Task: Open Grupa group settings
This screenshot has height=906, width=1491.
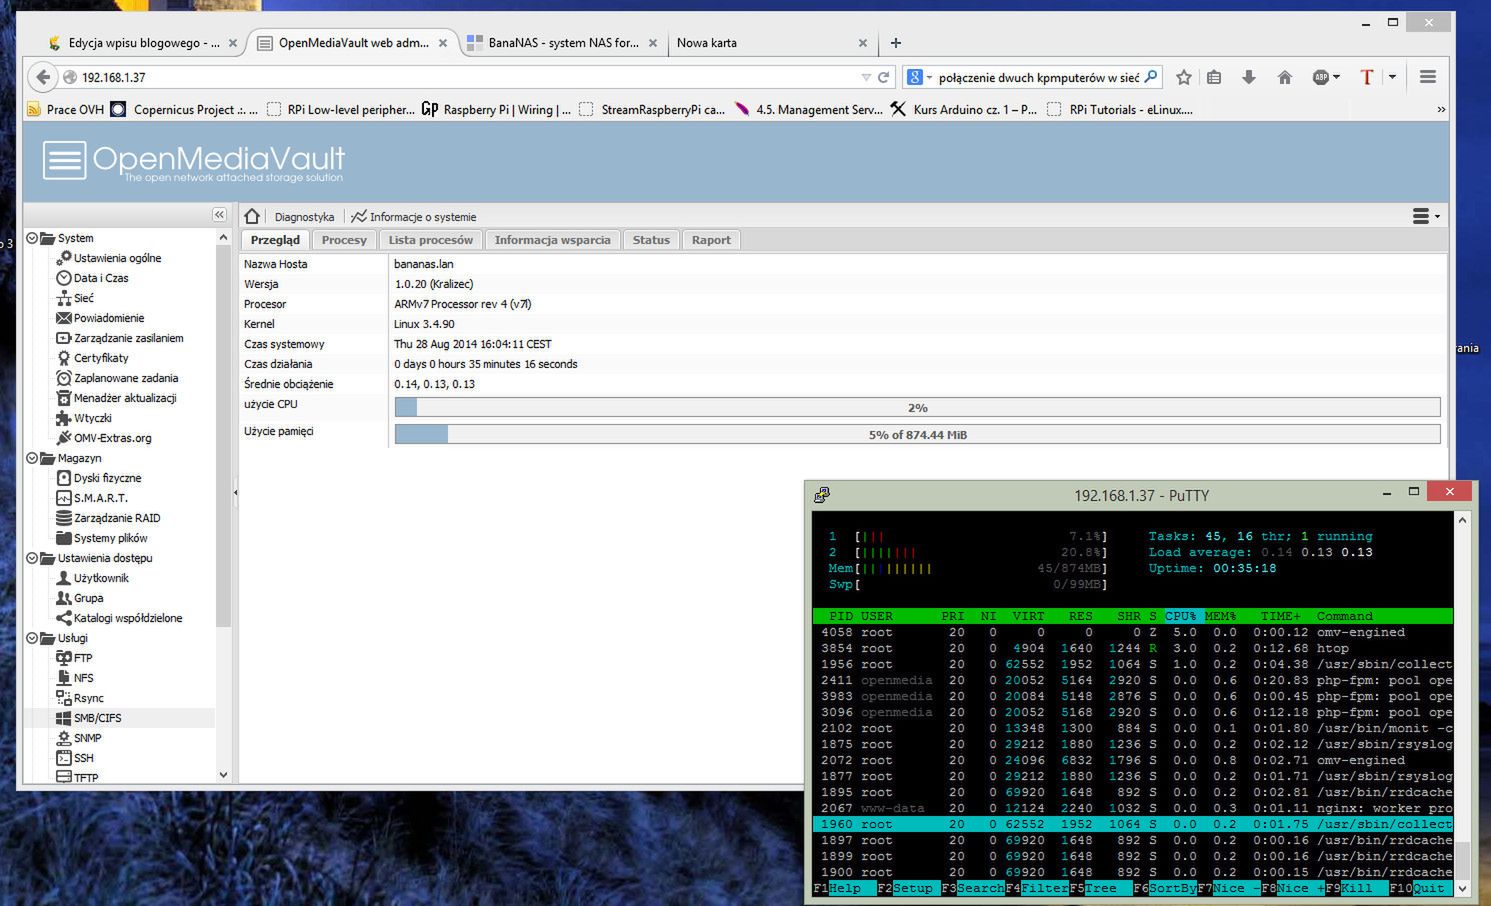Action: 80,598
